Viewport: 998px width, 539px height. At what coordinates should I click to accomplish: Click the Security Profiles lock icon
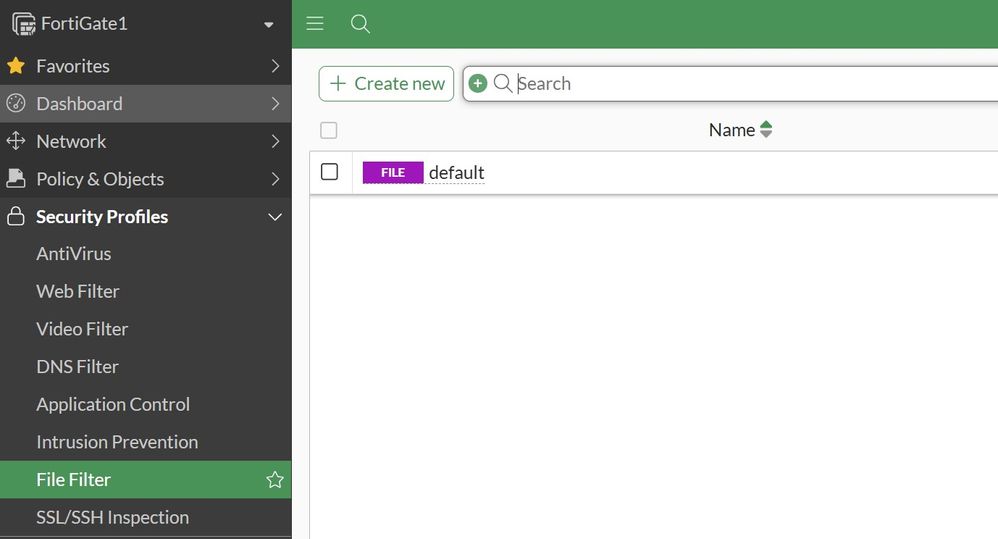tap(15, 217)
